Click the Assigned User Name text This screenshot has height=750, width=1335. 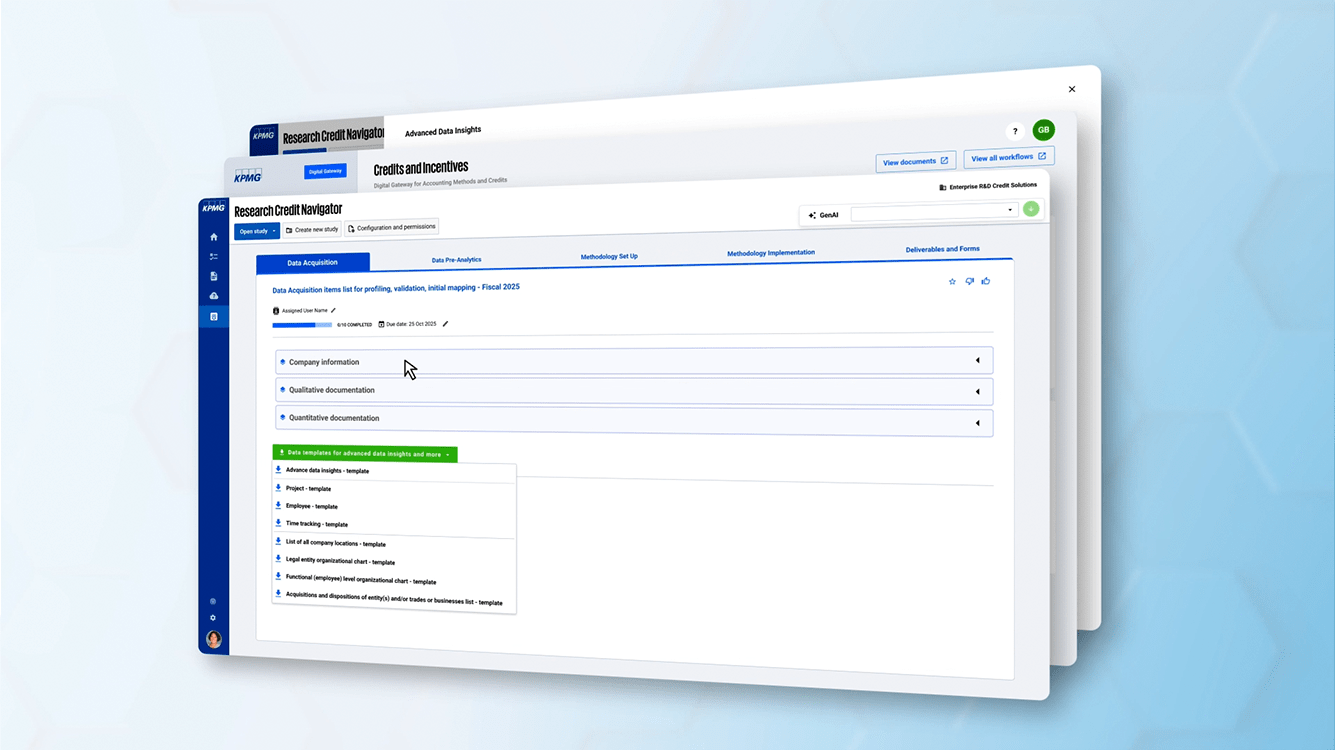tap(304, 311)
